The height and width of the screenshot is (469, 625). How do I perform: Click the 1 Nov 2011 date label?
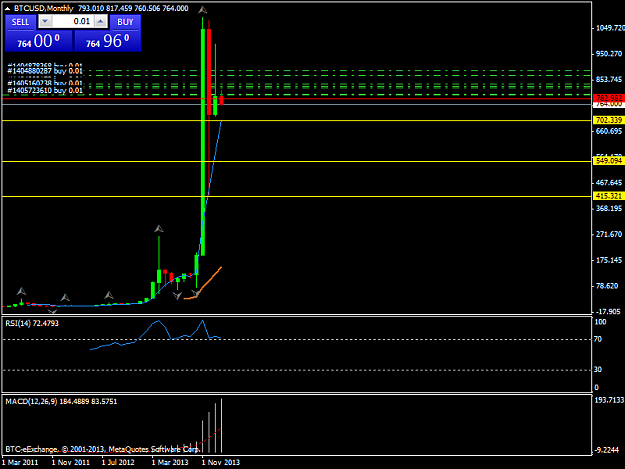71,462
